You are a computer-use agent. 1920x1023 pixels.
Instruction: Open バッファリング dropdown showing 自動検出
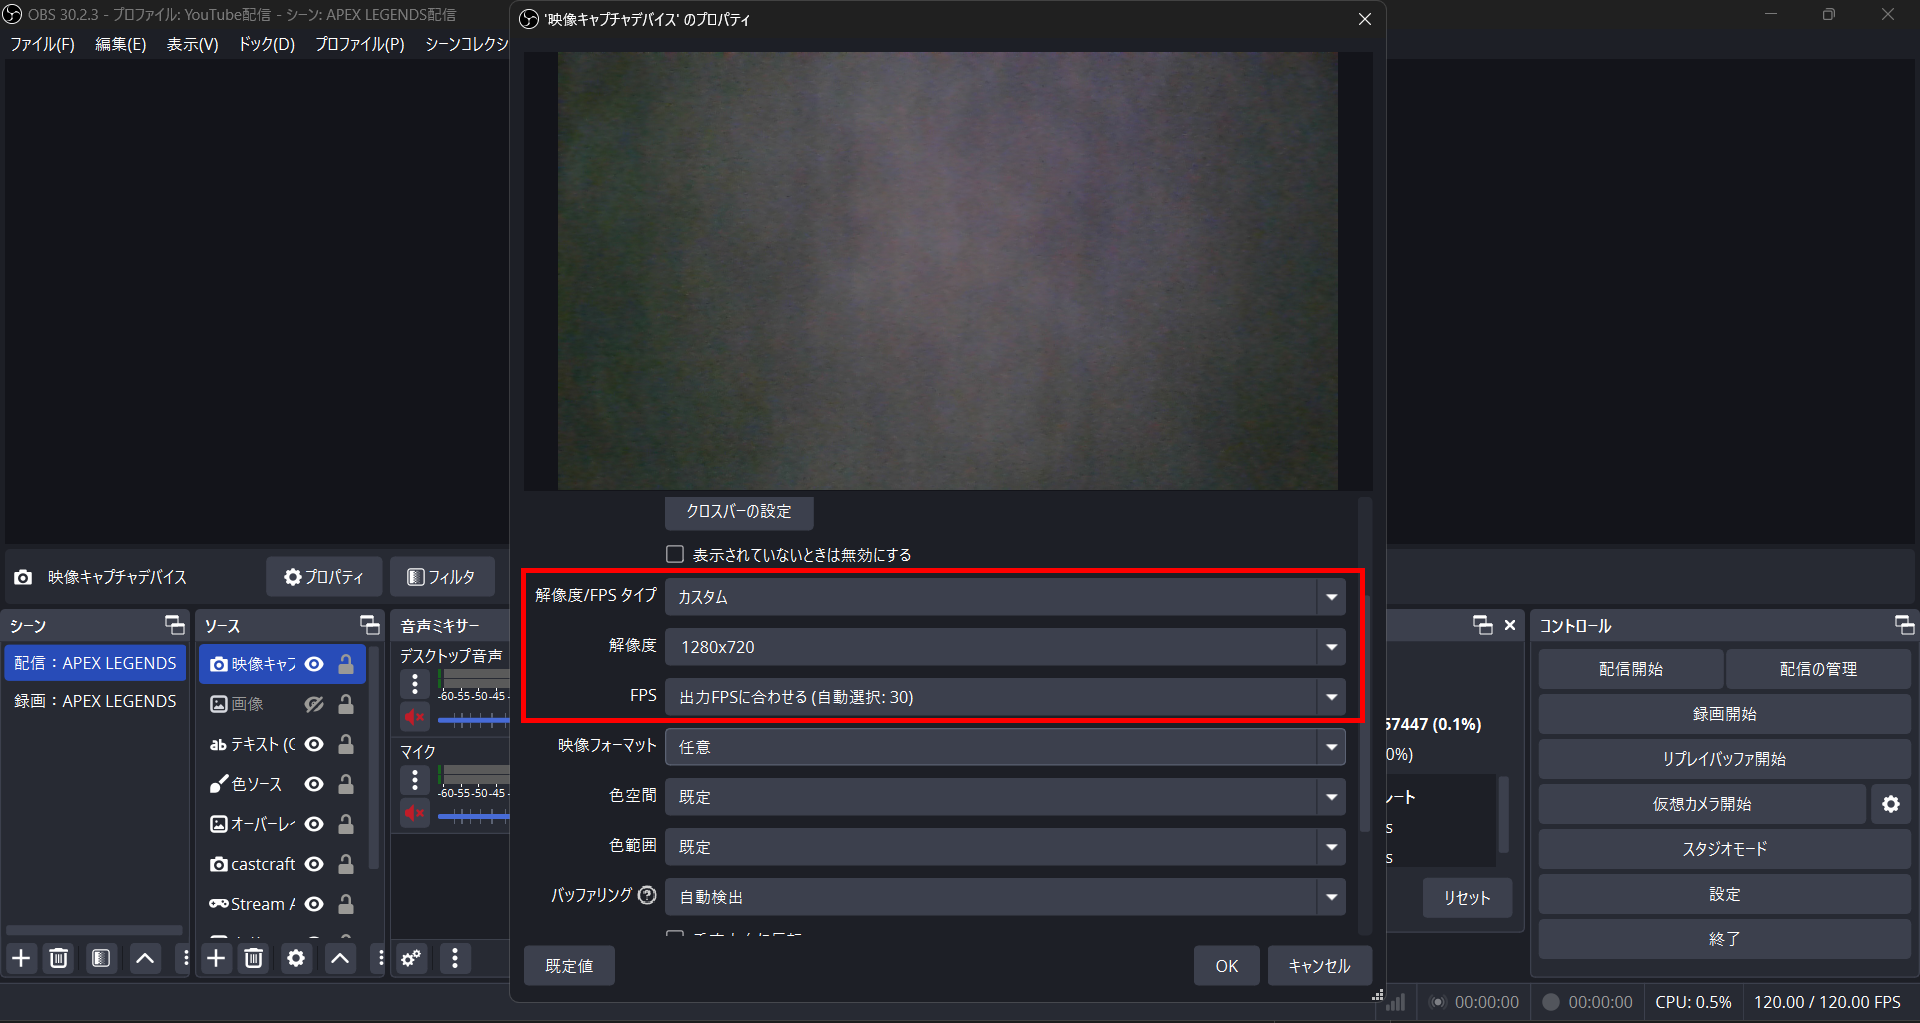pos(1005,897)
